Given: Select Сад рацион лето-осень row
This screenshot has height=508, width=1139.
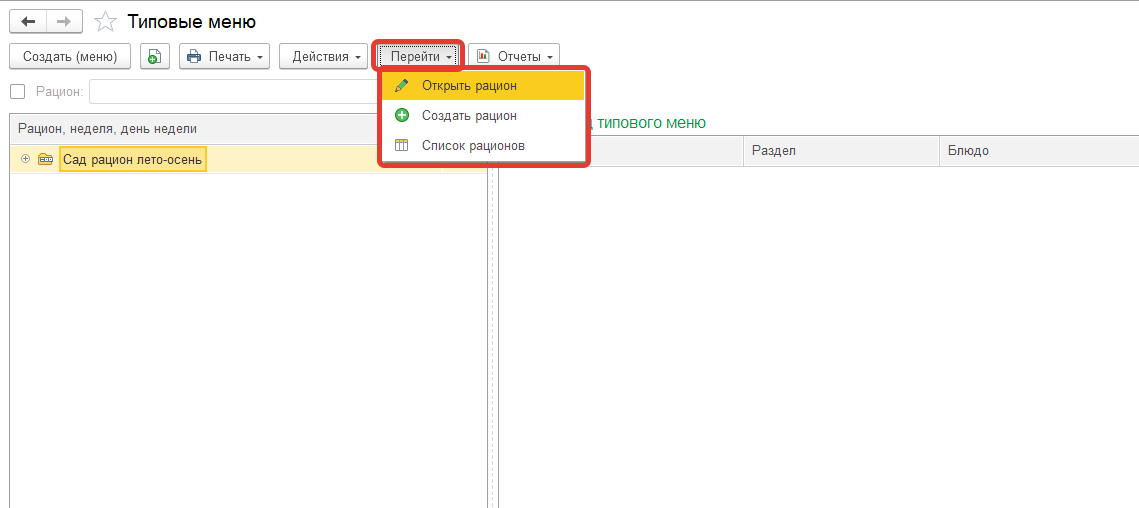Looking at the screenshot, I should 132,159.
